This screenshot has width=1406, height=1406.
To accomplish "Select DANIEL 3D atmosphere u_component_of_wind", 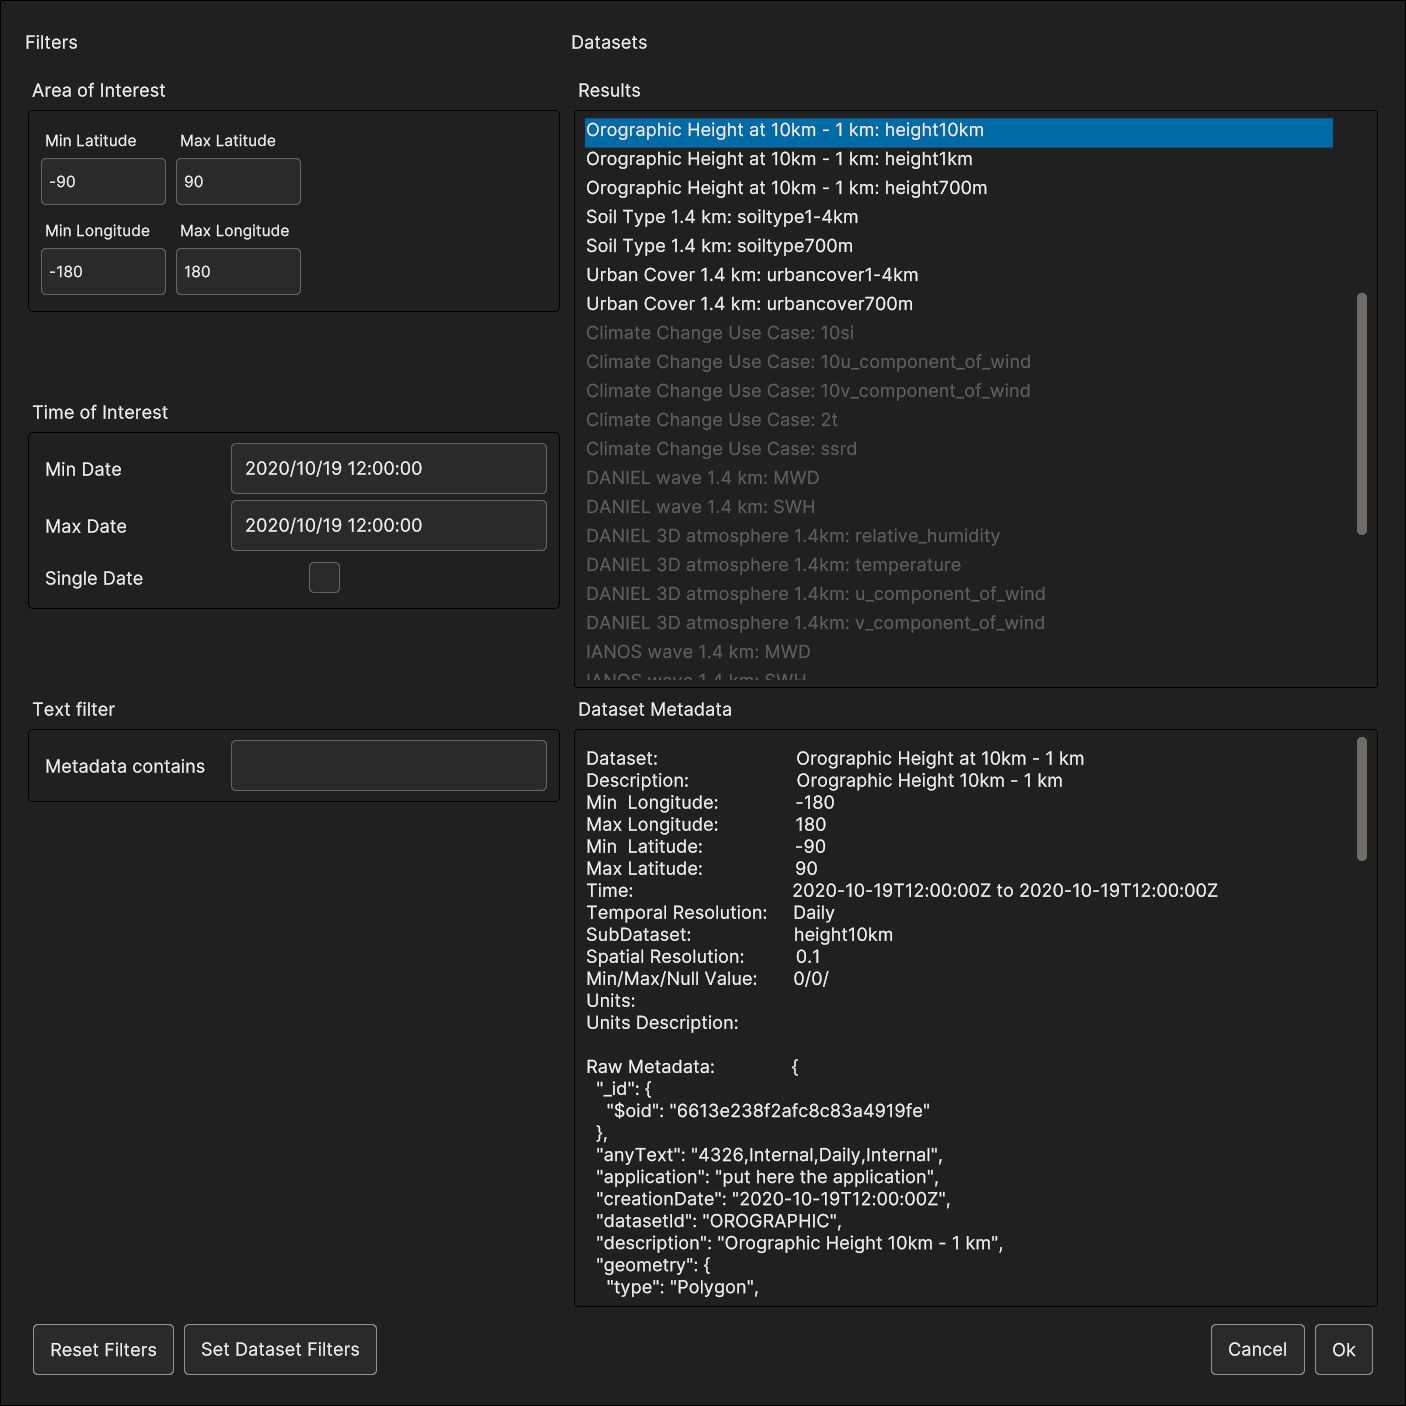I will [958, 594].
